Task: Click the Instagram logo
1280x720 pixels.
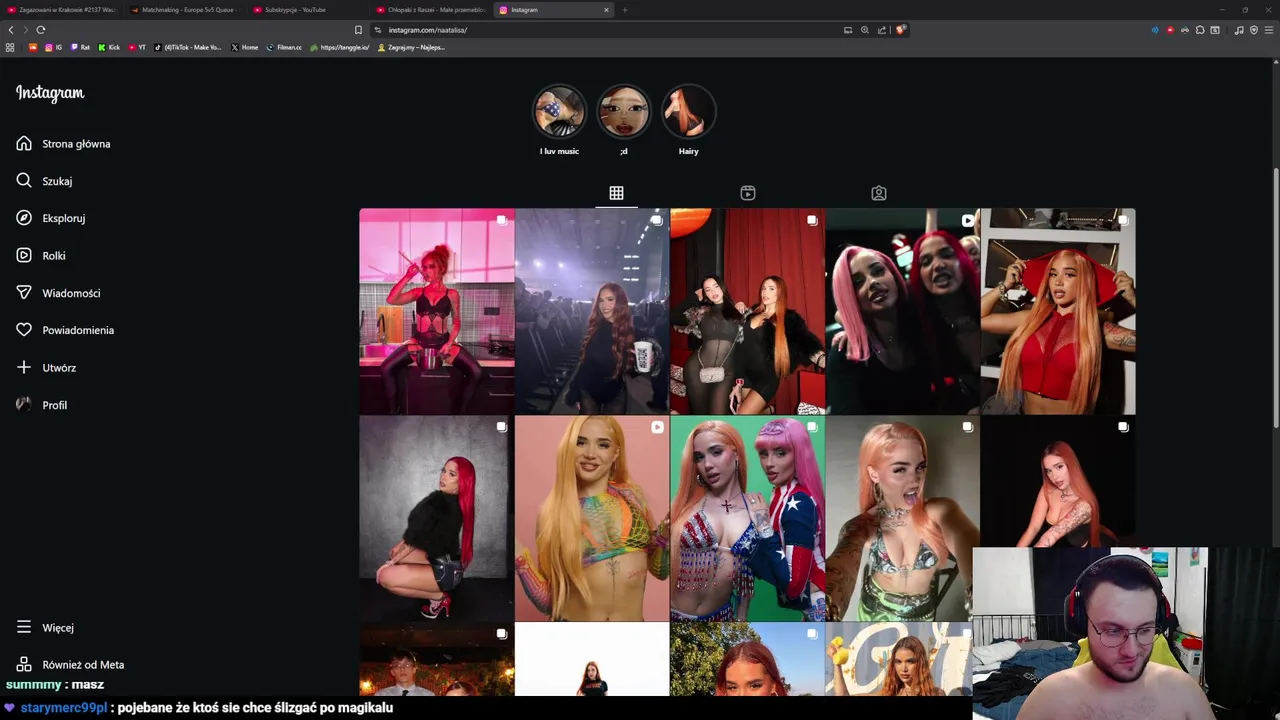Action: coord(50,93)
